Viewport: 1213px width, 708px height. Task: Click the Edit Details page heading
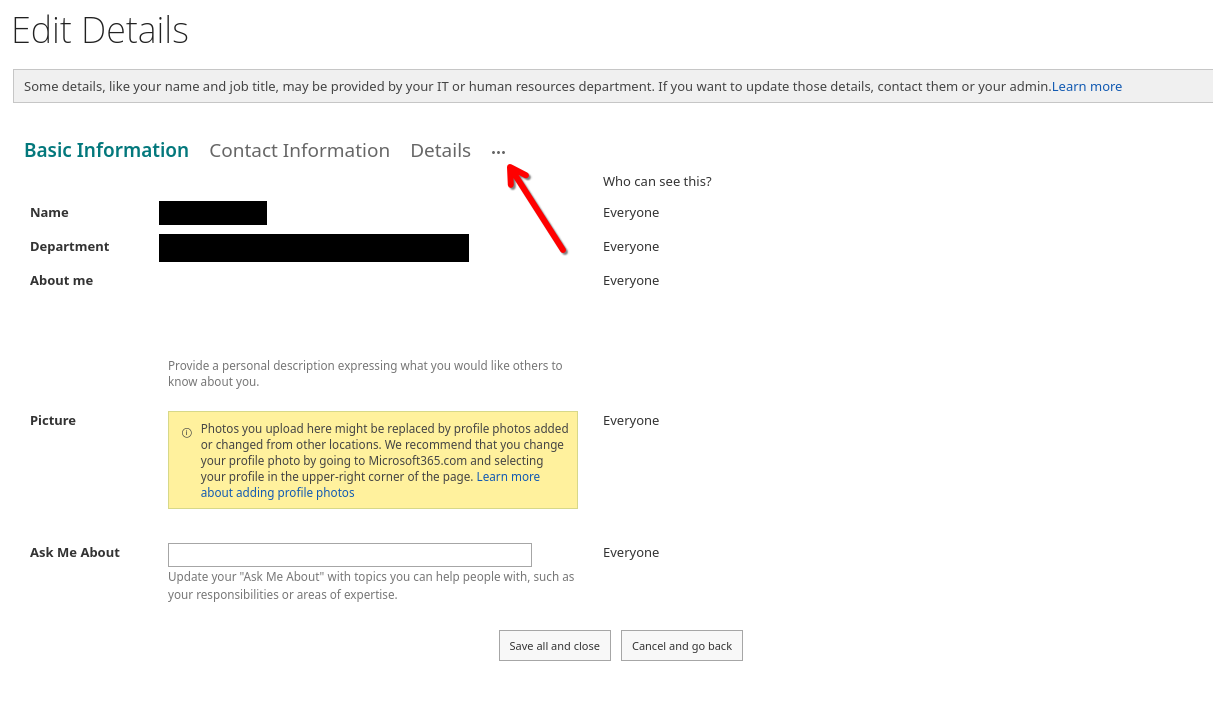[100, 30]
